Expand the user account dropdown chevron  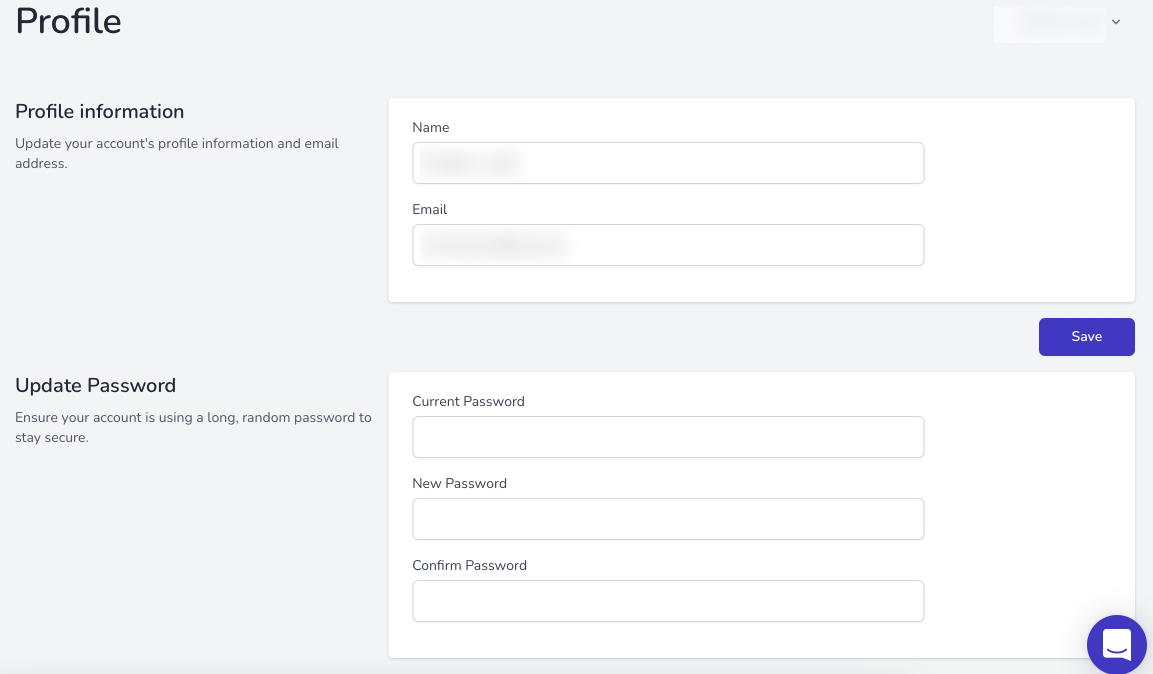(1115, 22)
